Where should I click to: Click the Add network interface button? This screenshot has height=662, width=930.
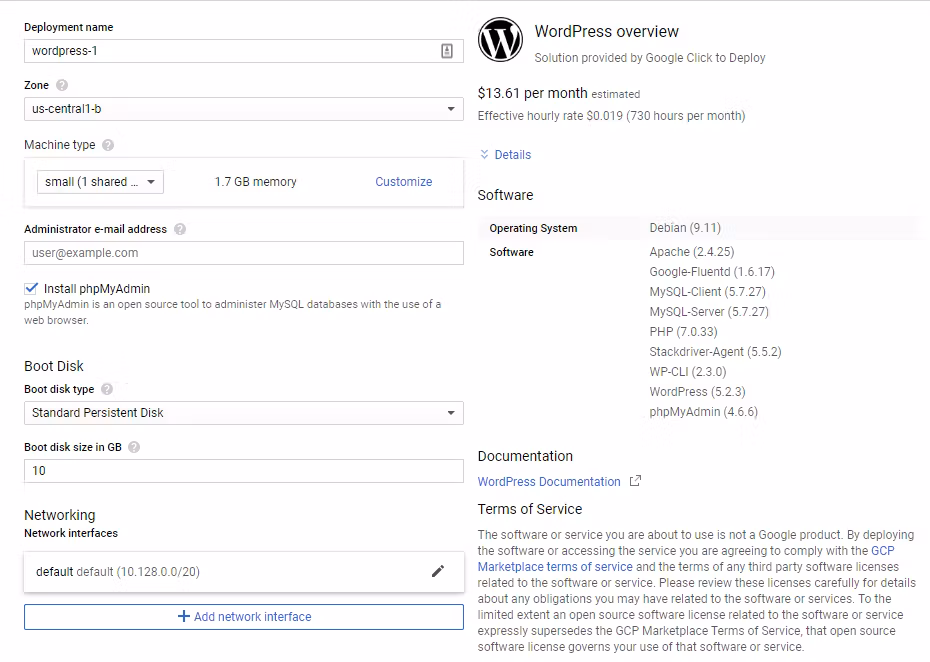click(243, 617)
